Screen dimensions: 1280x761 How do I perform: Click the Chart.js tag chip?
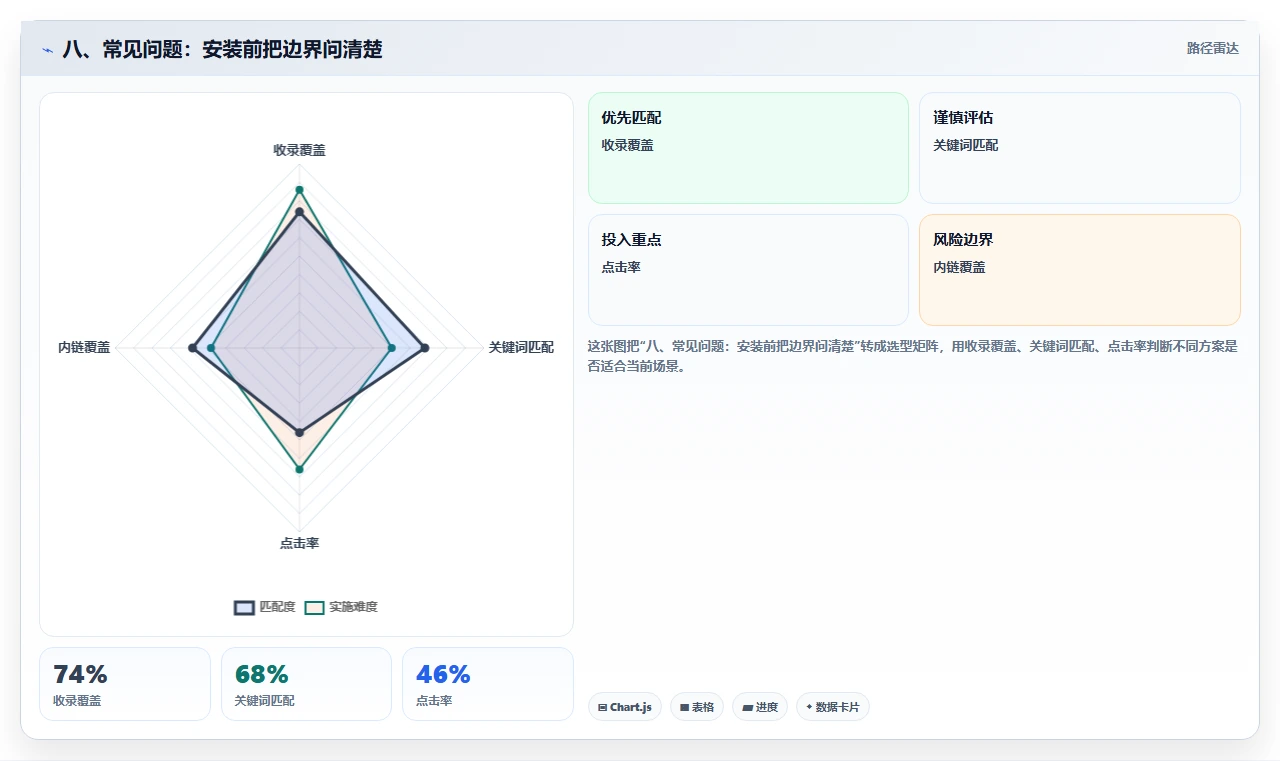click(625, 707)
